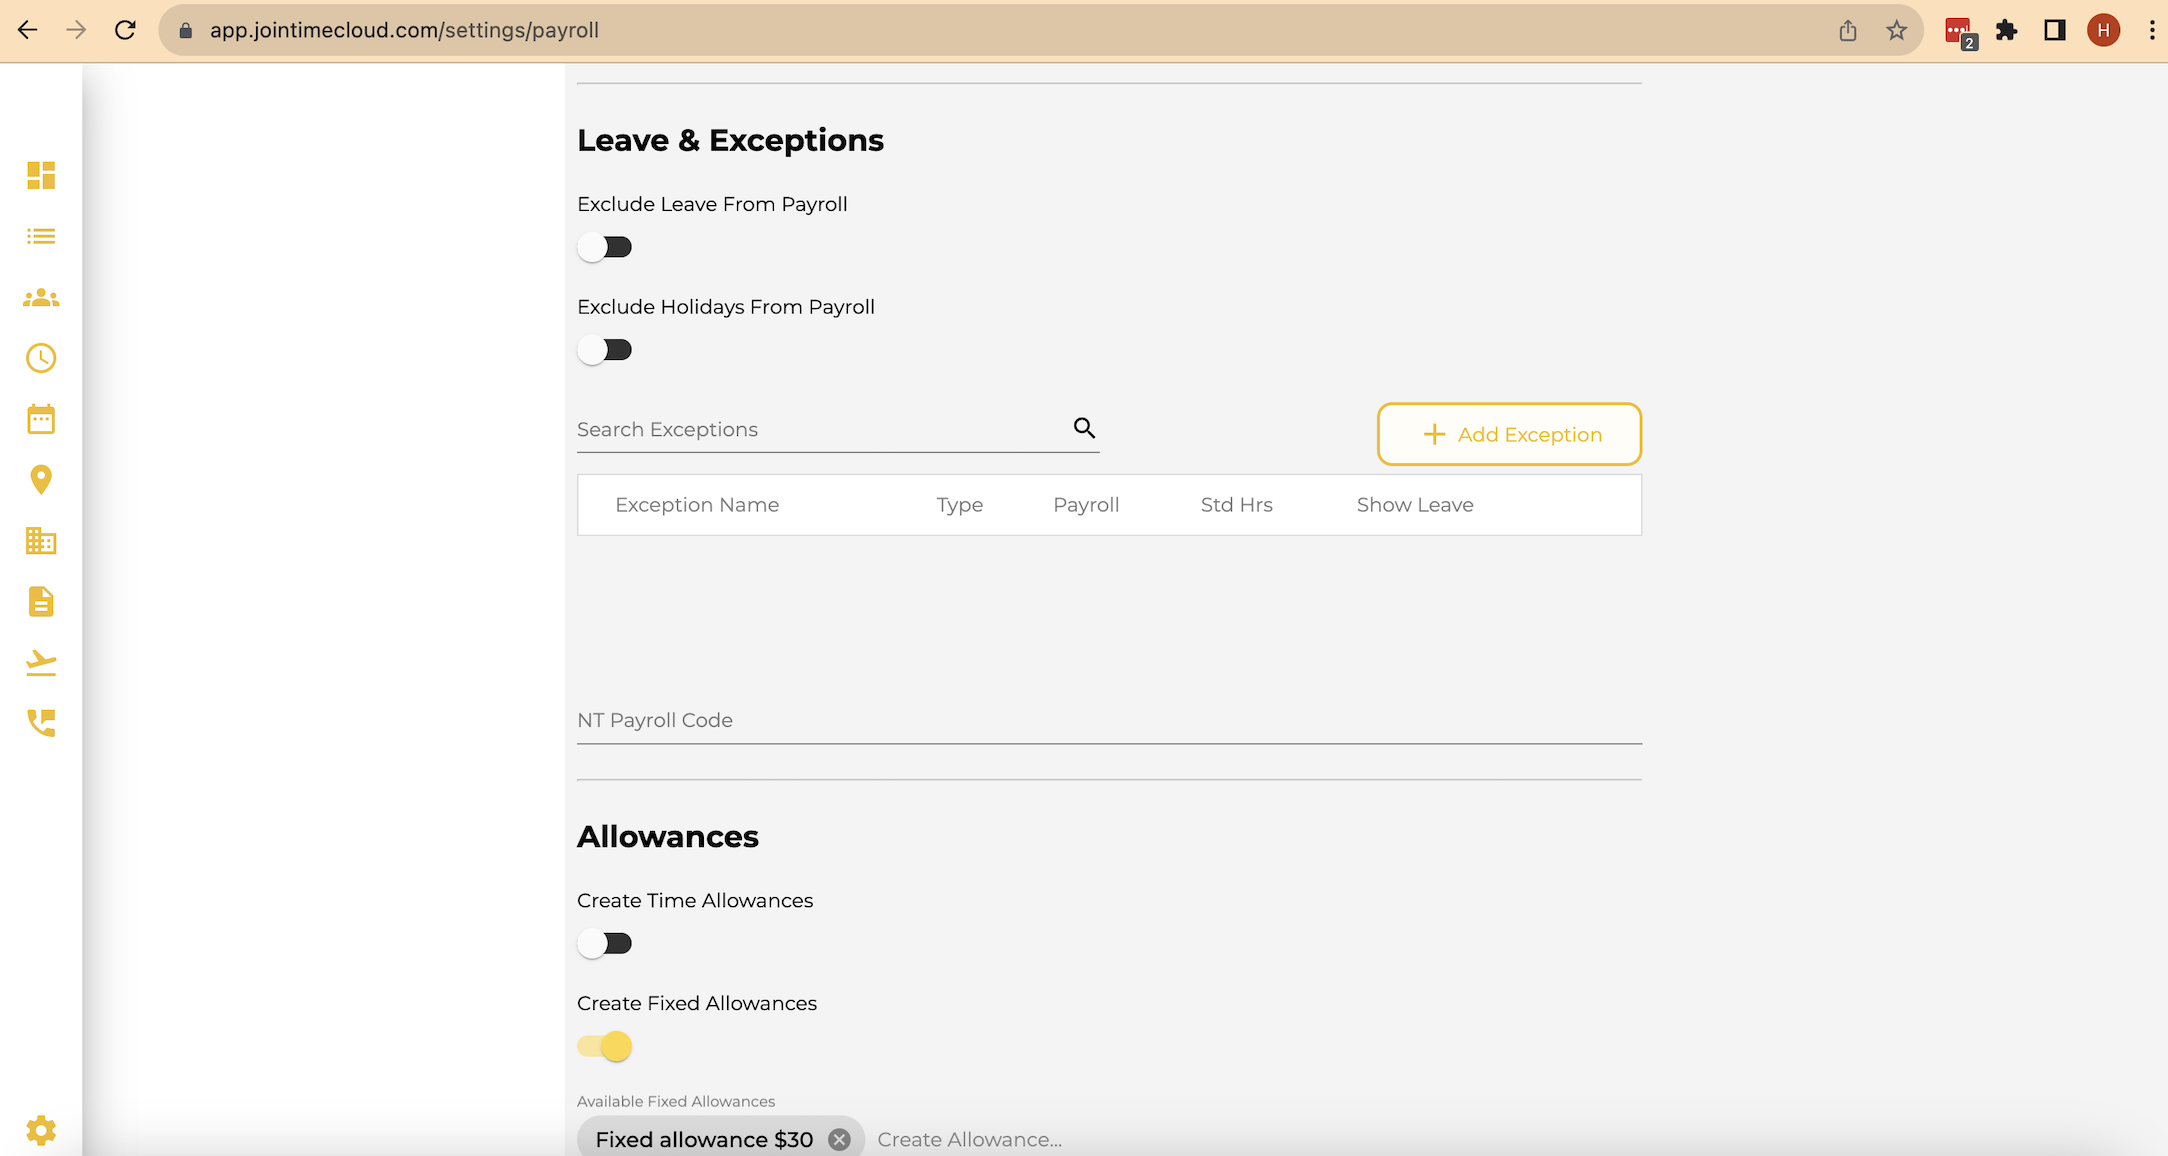Select the leave travel airplane icon
The width and height of the screenshot is (2168, 1156).
pos(40,663)
